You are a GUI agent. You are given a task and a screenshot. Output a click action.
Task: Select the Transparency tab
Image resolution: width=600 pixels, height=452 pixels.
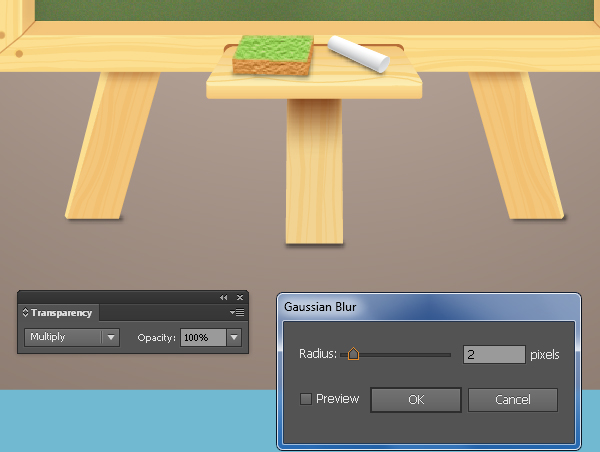click(61, 313)
